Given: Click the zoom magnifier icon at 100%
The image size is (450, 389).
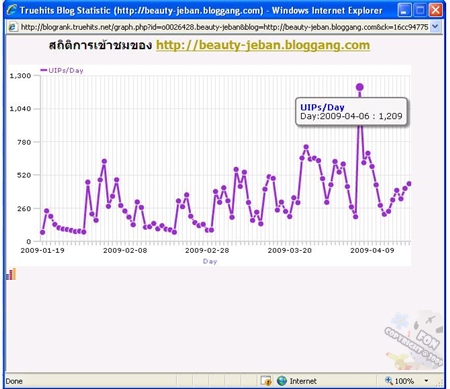Looking at the screenshot, I should pyautogui.click(x=389, y=380).
